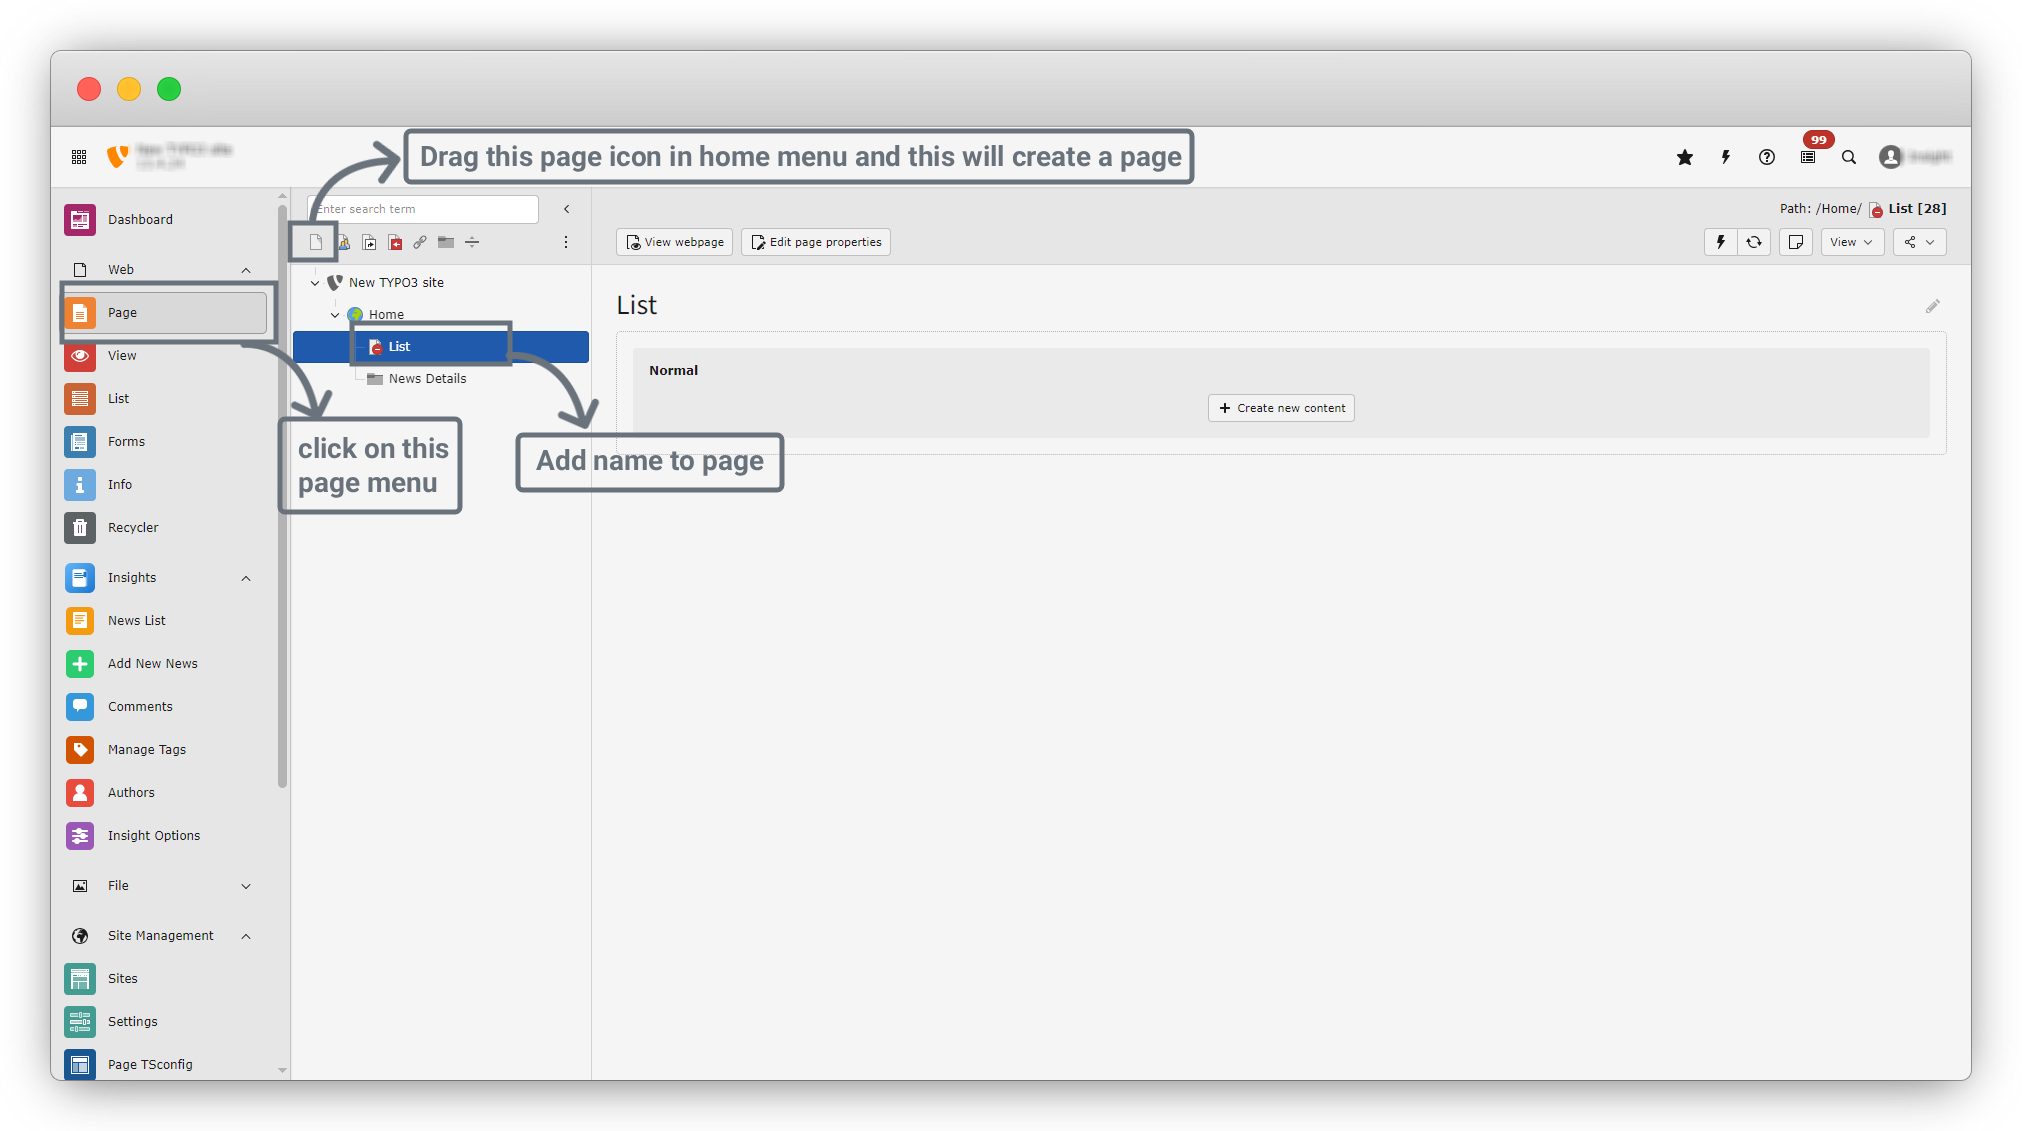Screen dimensions: 2022x1131
Task: Click the folder page type icon
Action: [x=446, y=242]
